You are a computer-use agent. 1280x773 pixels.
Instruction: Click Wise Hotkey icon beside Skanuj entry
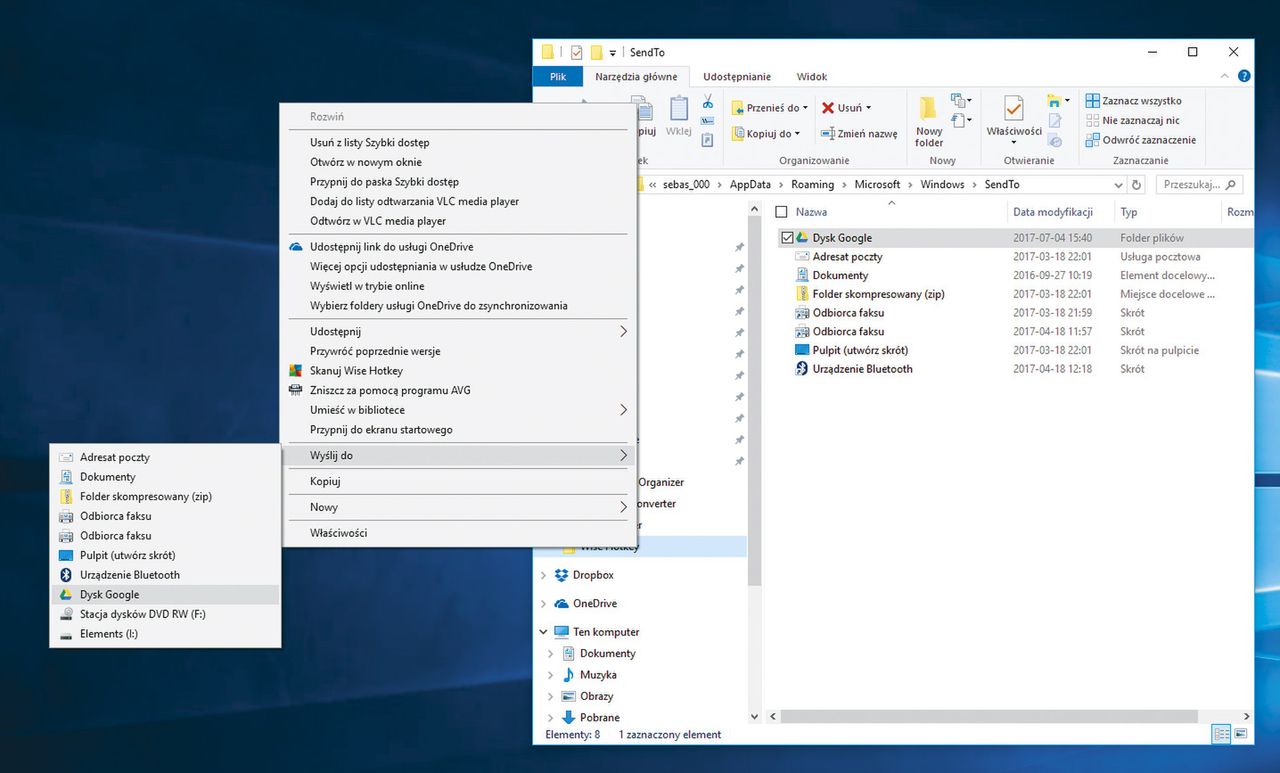coord(295,371)
